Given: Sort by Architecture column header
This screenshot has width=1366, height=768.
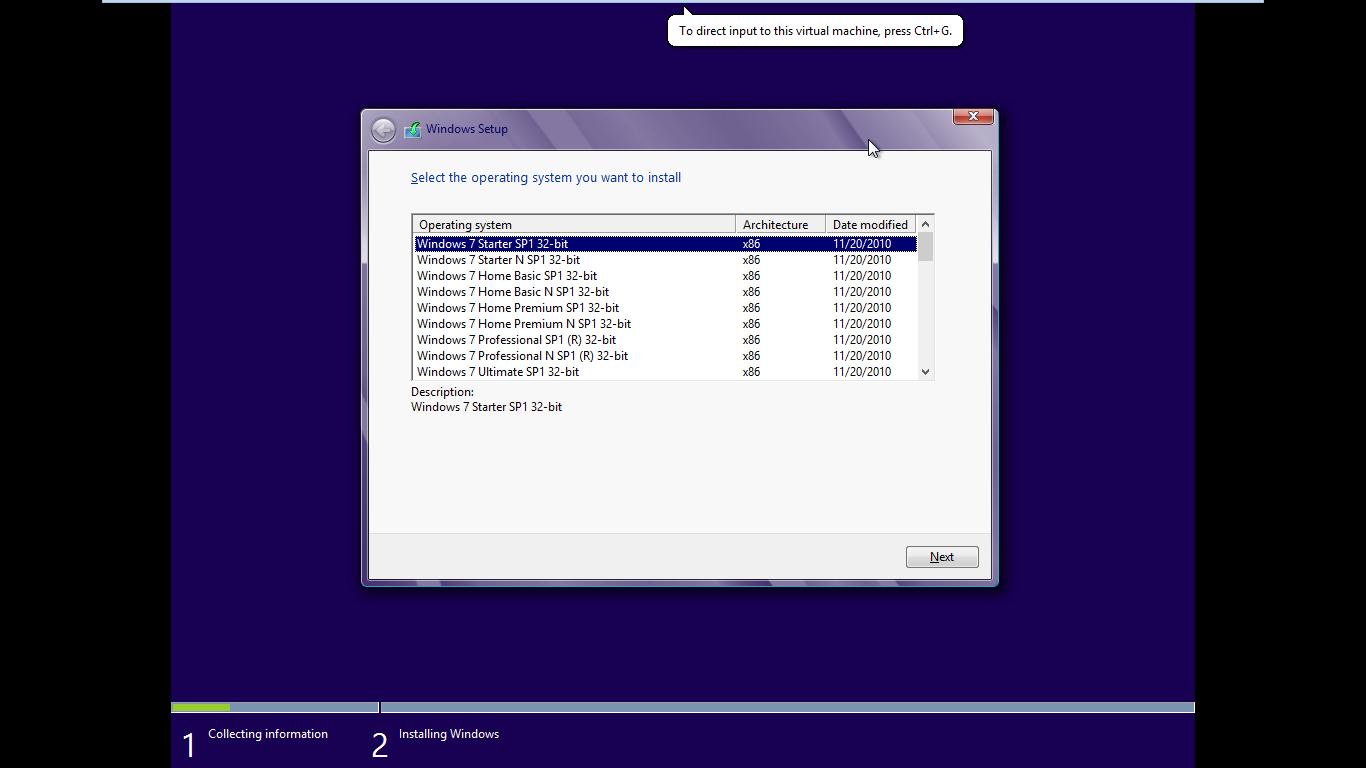Looking at the screenshot, I should tap(780, 225).
